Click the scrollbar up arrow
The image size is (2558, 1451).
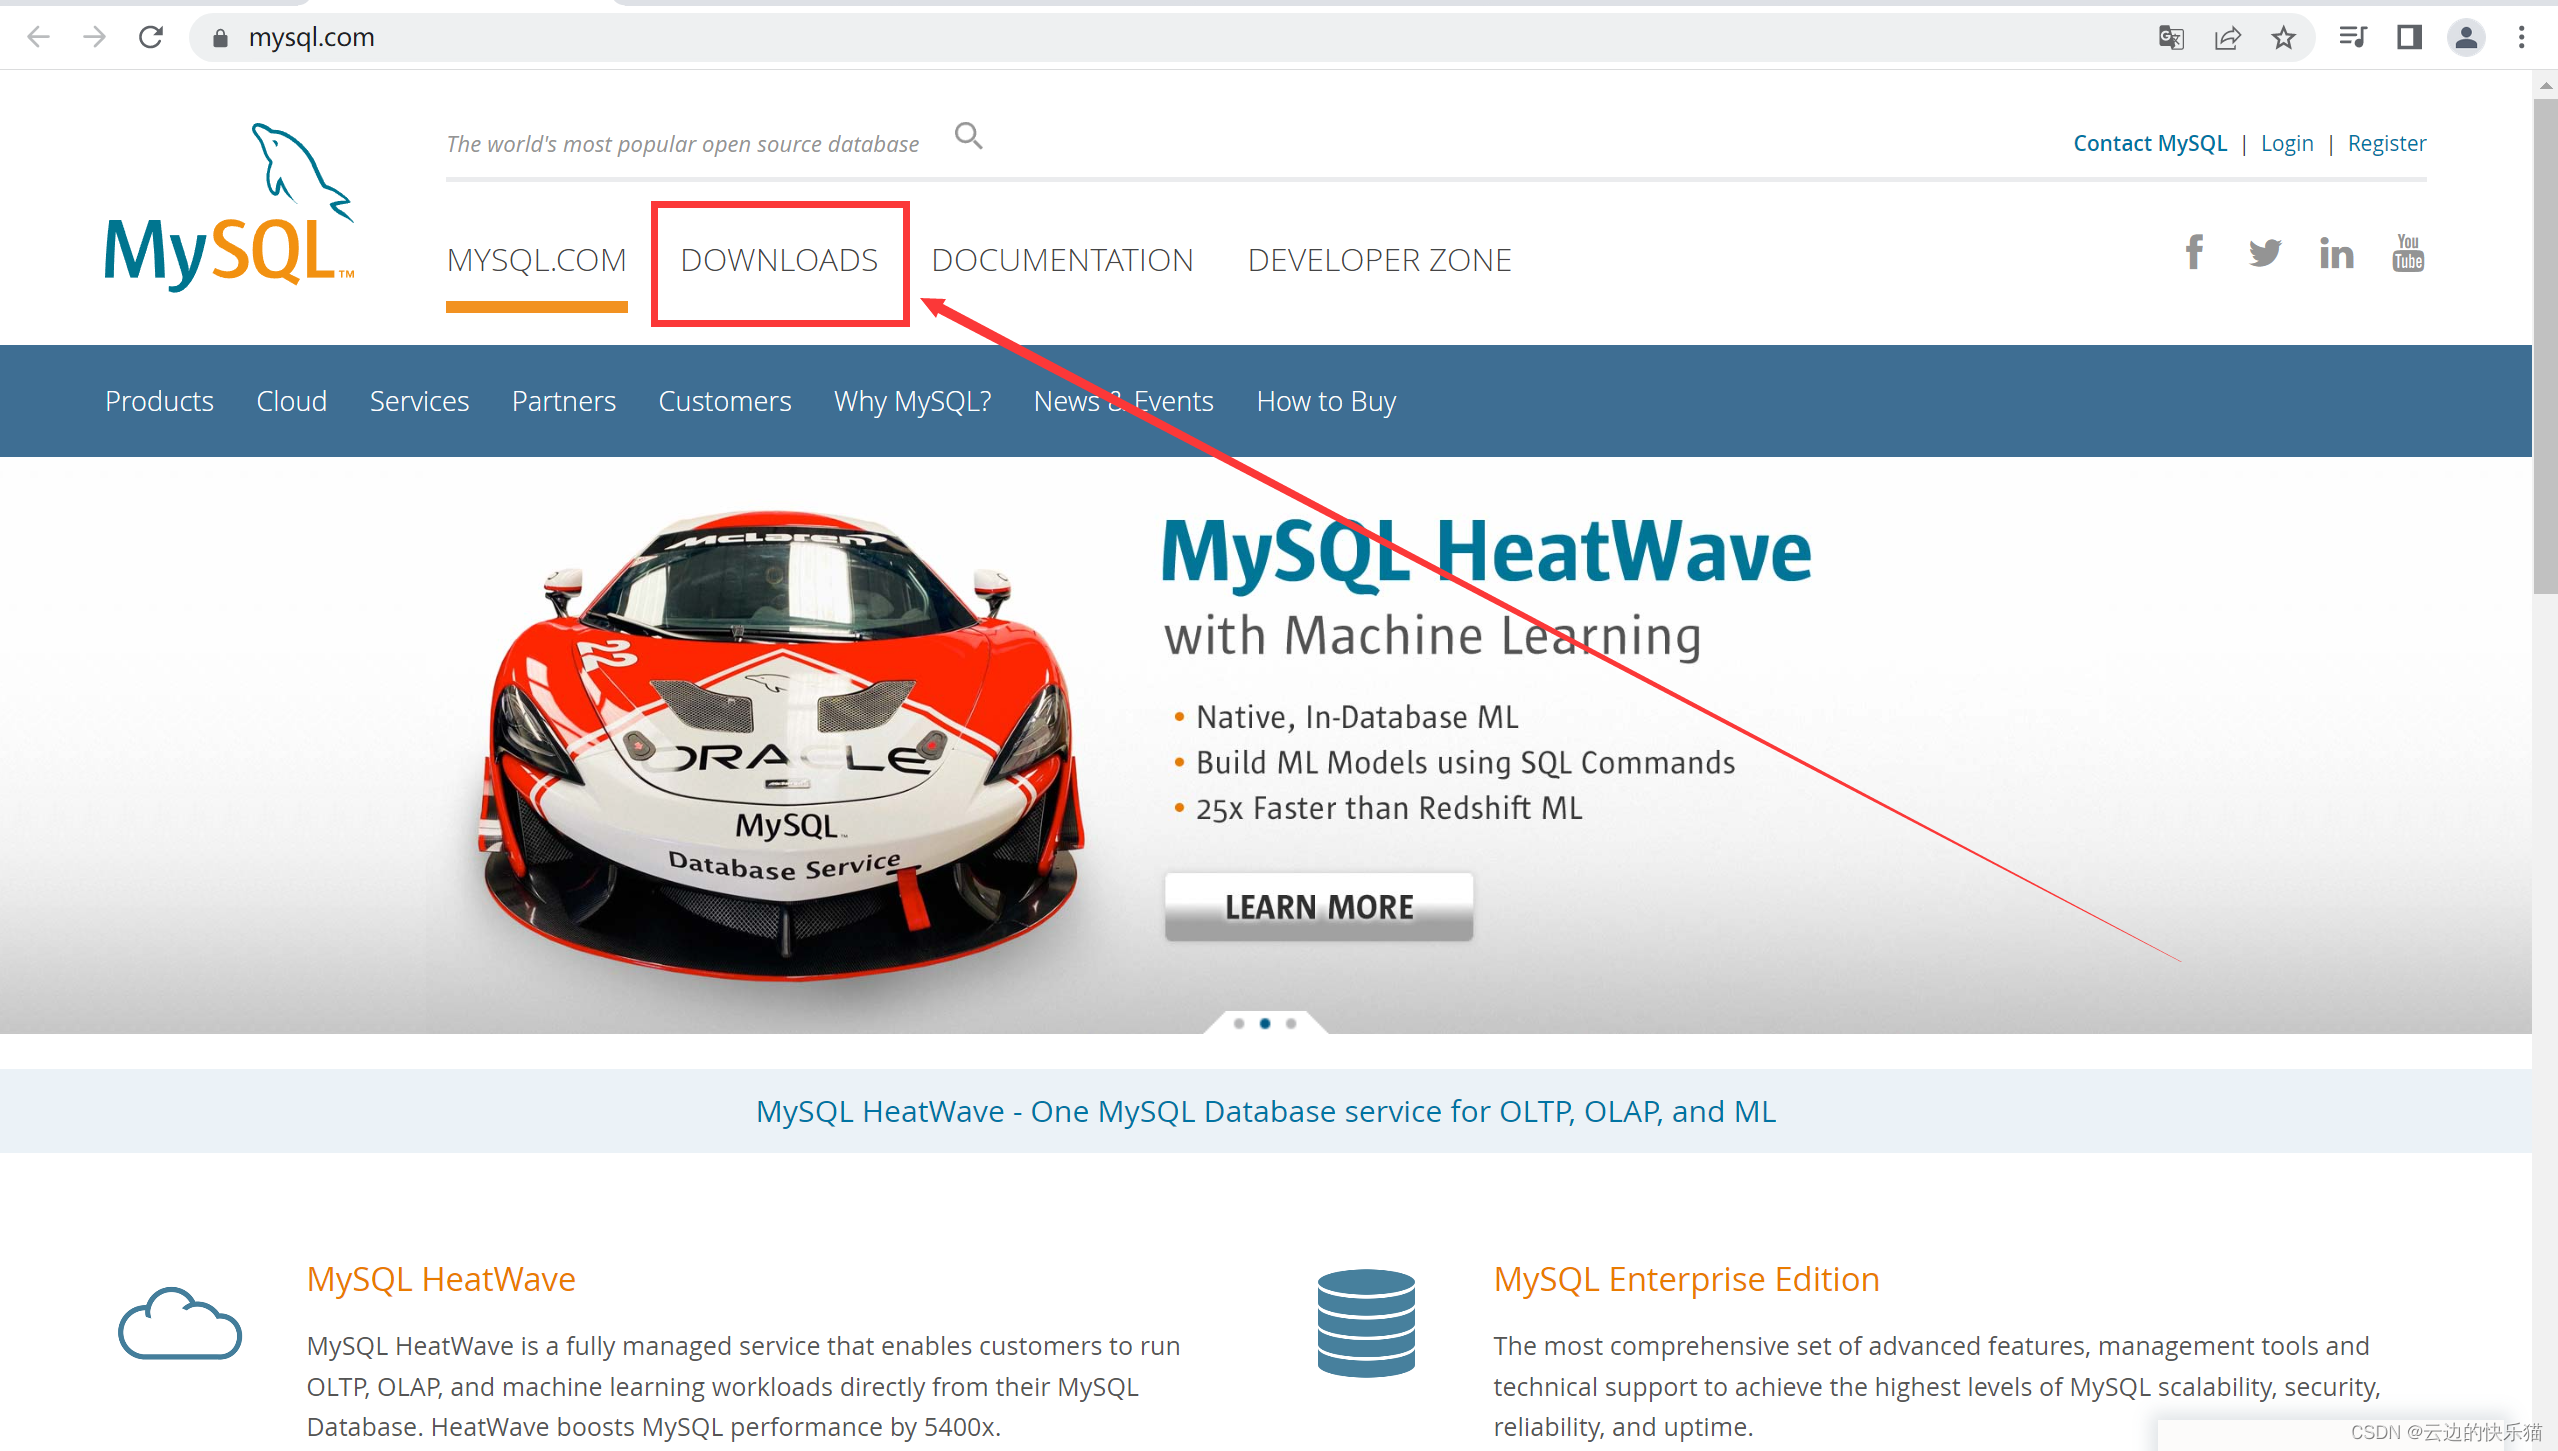pos(2545,86)
